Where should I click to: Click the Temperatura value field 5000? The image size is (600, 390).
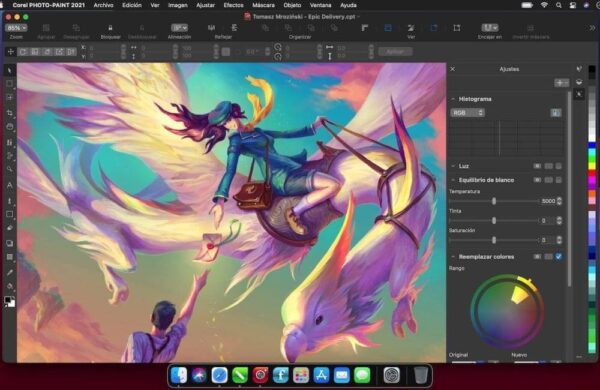(548, 201)
